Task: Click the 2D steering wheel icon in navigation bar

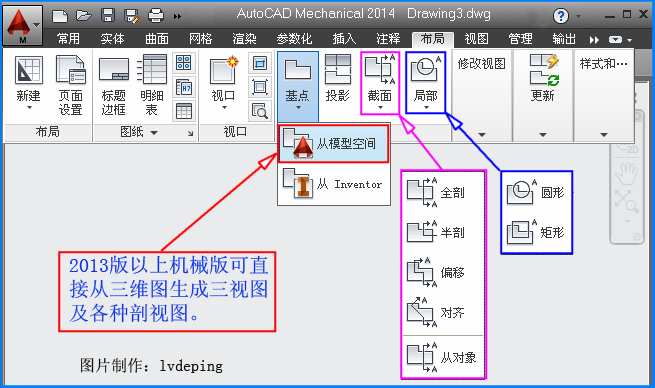Action: coord(627,147)
